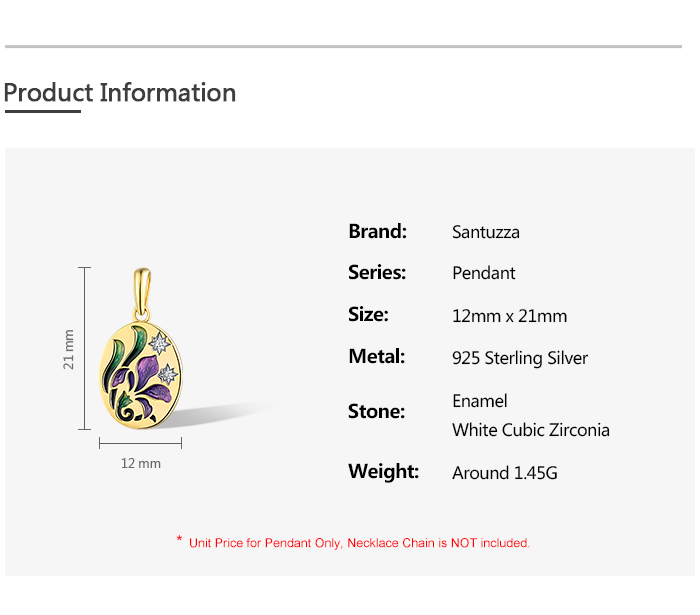Click the "Brand:" label
The image size is (700, 615).
click(377, 231)
